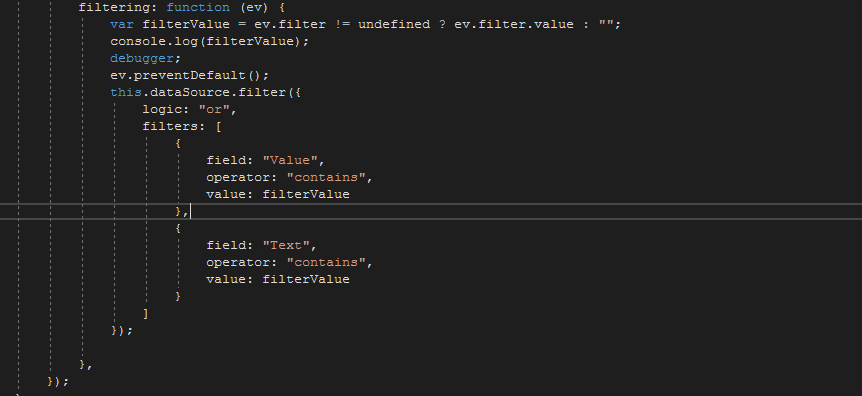Click the "Value" field string
The width and height of the screenshot is (862, 396).
[x=290, y=161]
